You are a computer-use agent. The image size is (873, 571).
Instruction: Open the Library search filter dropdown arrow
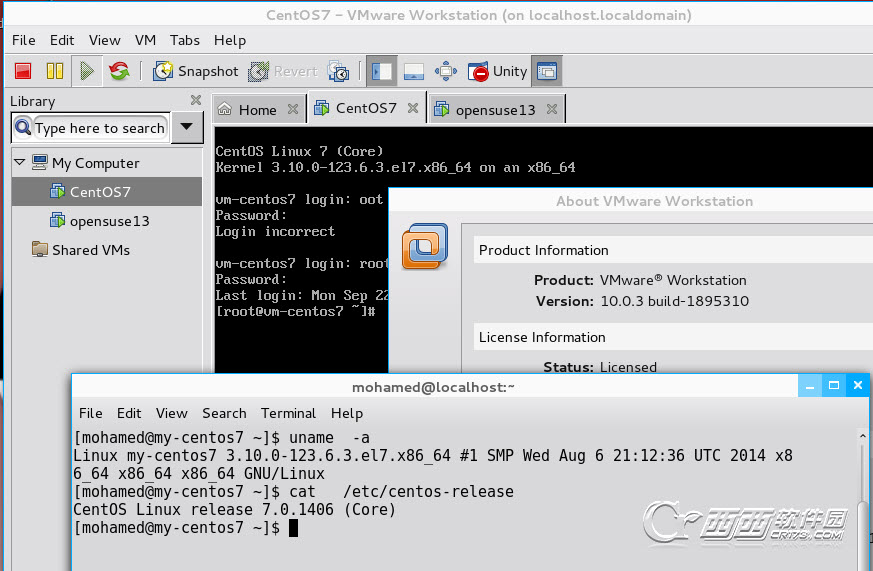[187, 127]
